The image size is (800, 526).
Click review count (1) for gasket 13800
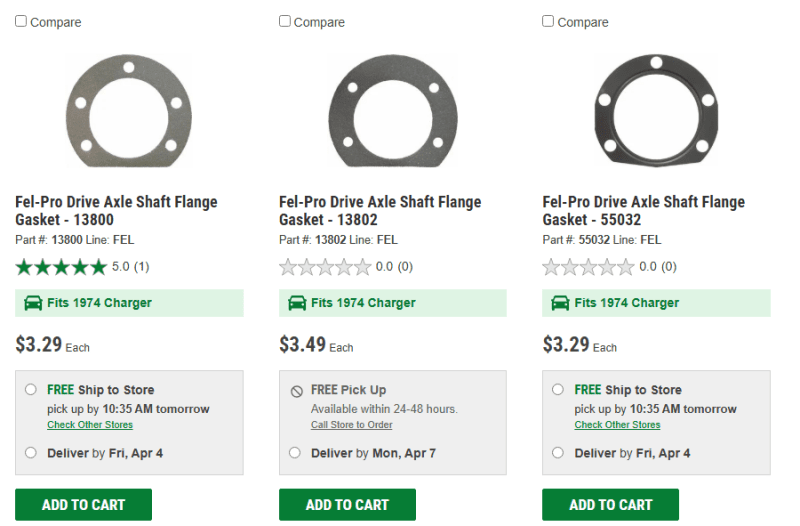(x=141, y=267)
